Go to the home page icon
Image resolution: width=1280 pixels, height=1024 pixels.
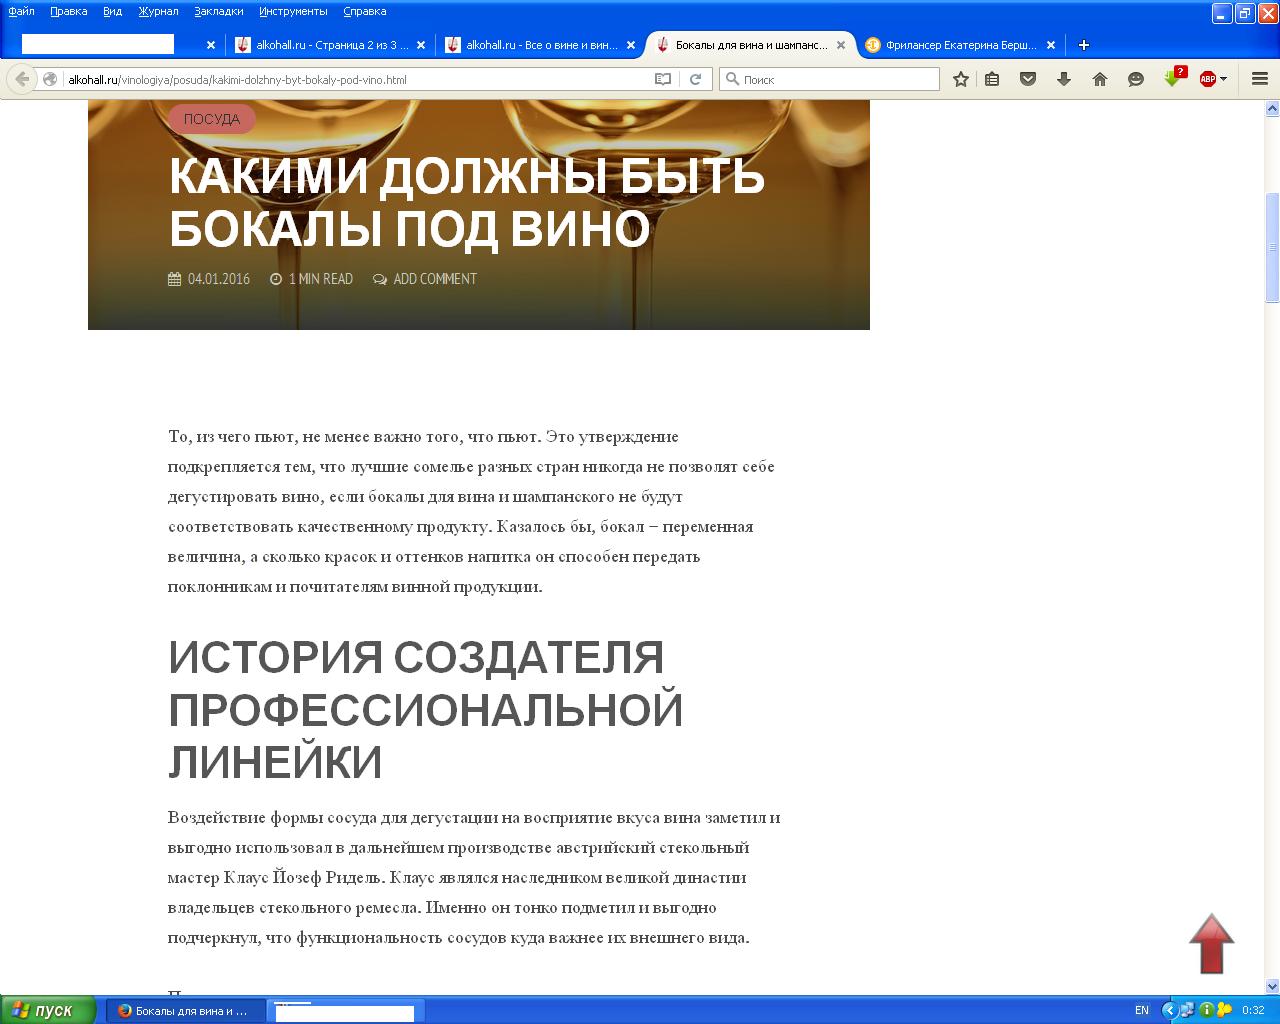pos(1100,79)
